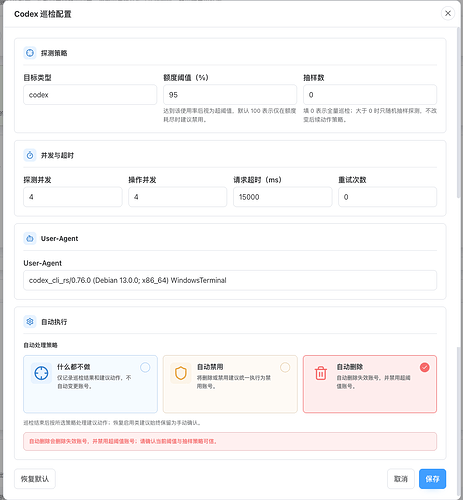Click the 额度阈值（%） label
463x500 pixels.
tap(186, 78)
